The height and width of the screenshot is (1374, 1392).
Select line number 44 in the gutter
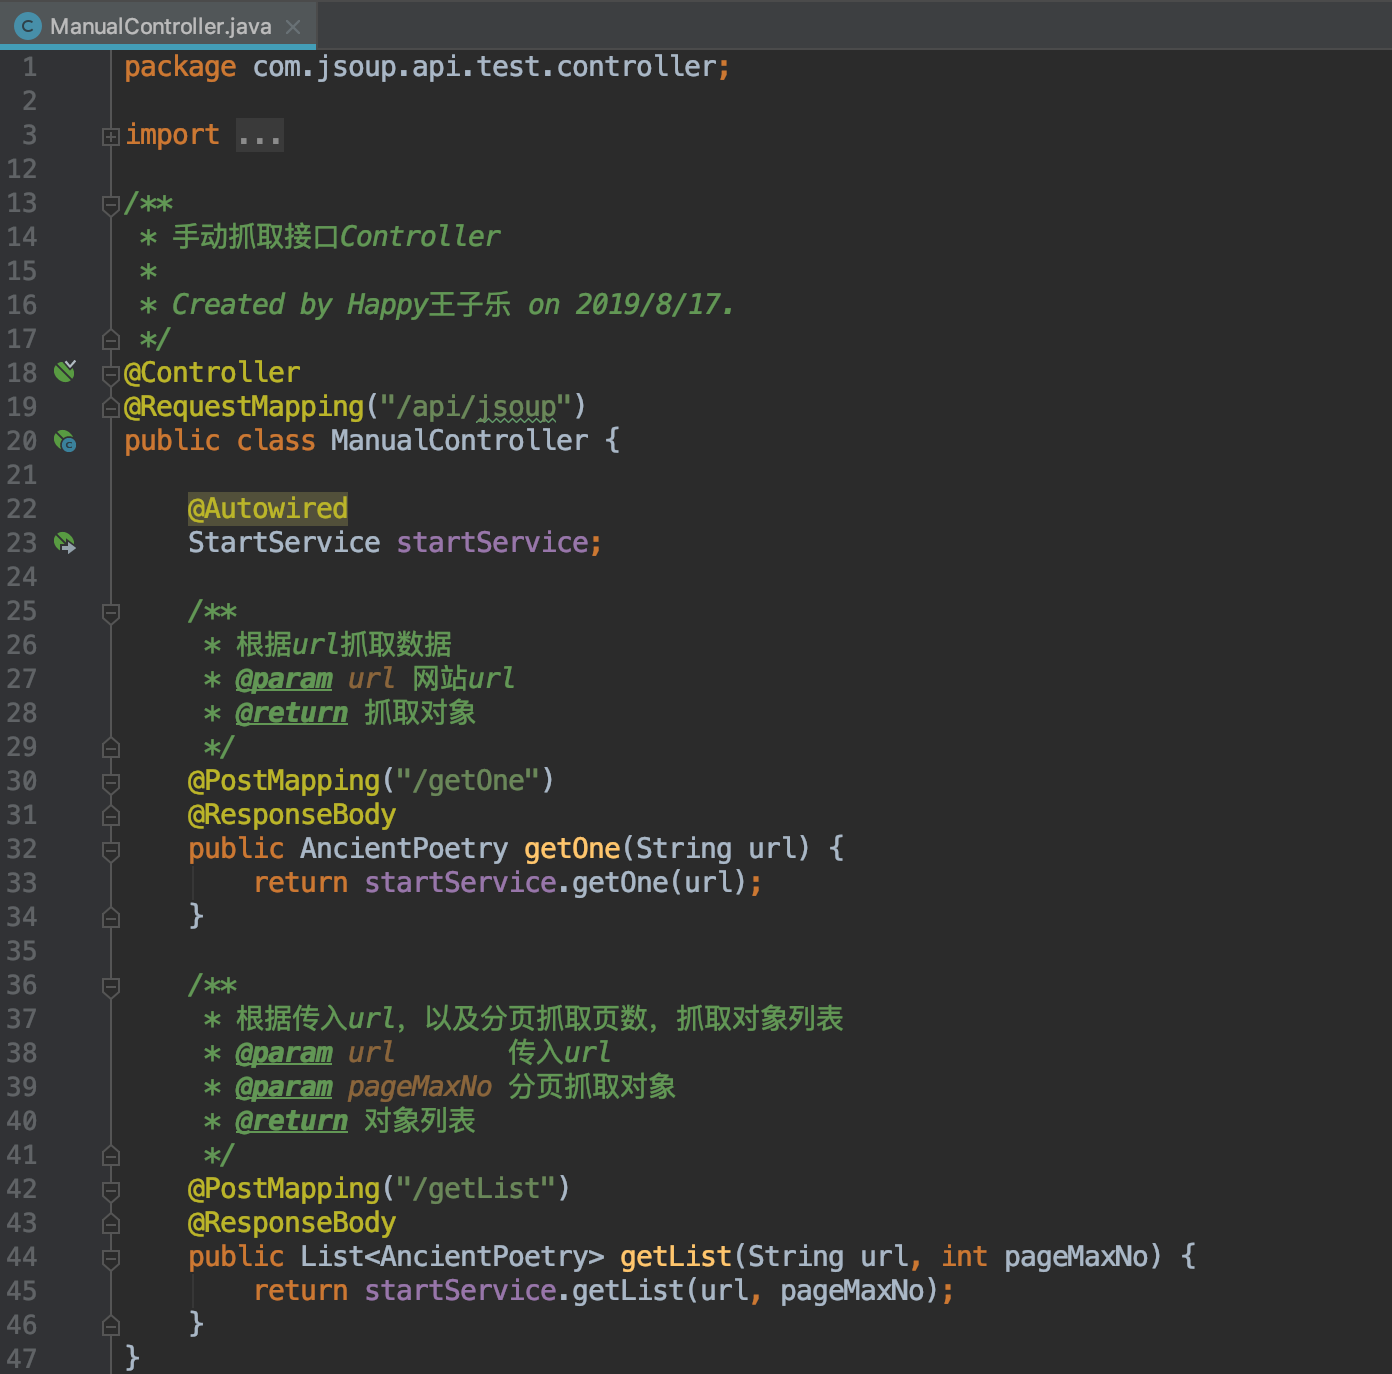(21, 1256)
